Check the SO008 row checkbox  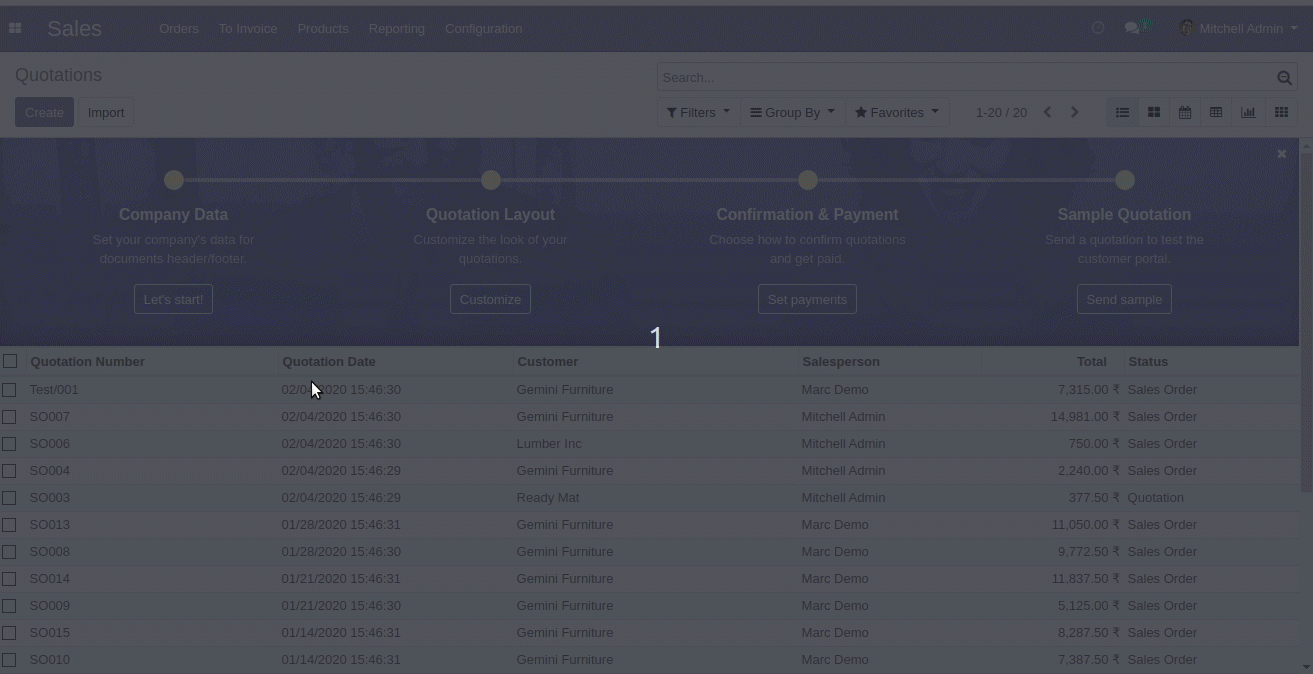click(x=9, y=551)
